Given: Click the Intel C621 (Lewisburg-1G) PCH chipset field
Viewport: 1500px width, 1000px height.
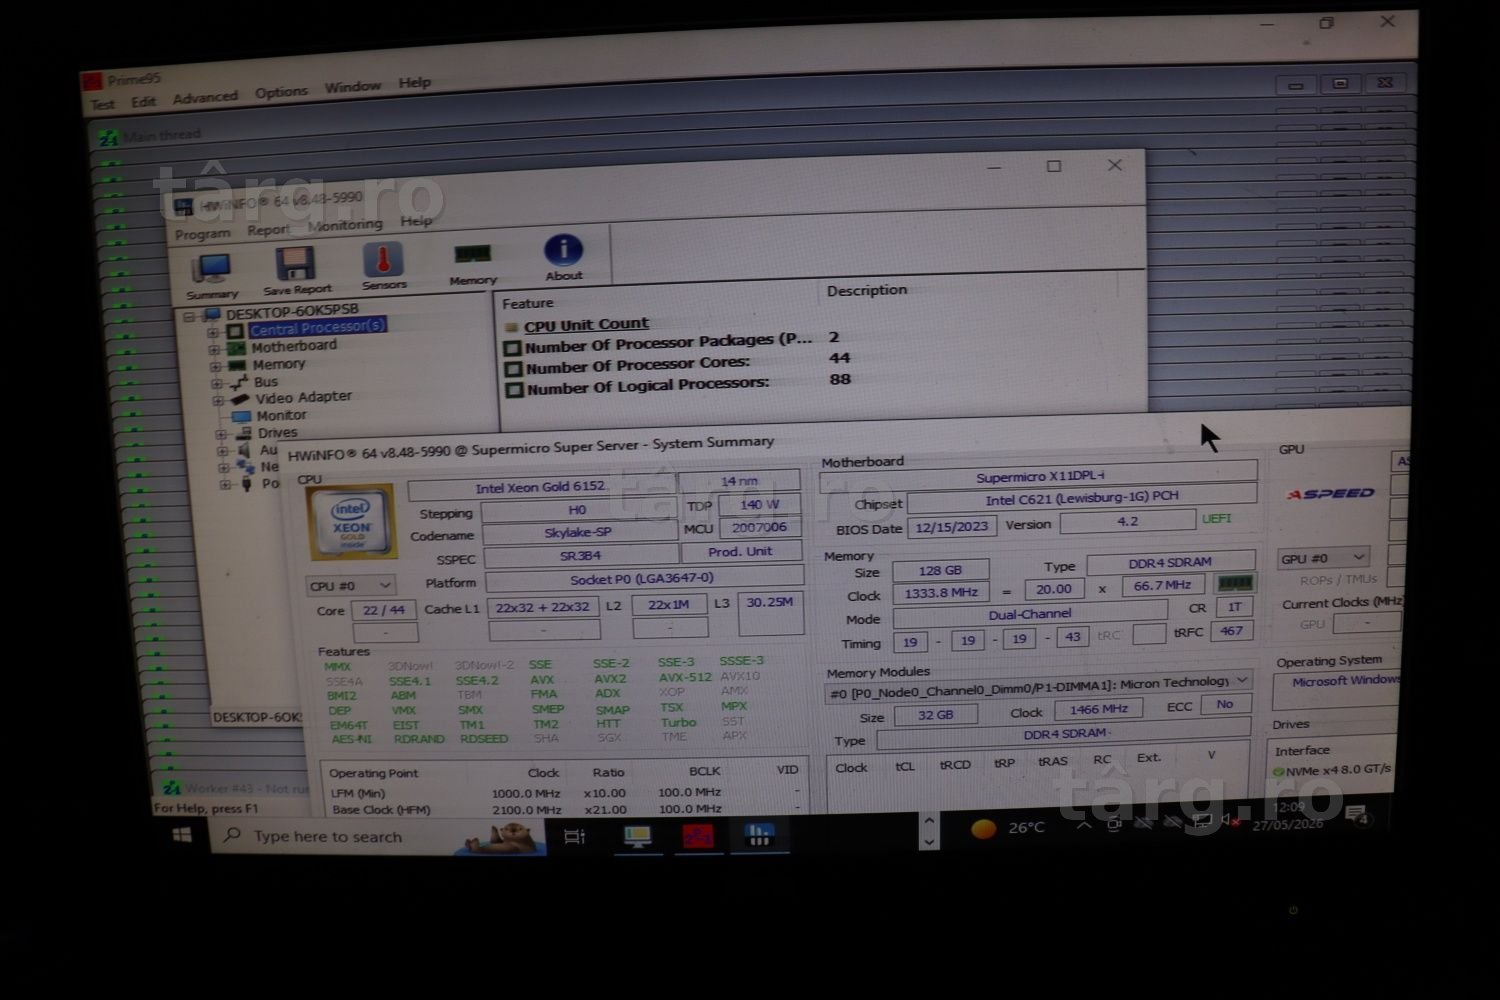Looking at the screenshot, I should pos(1081,499).
